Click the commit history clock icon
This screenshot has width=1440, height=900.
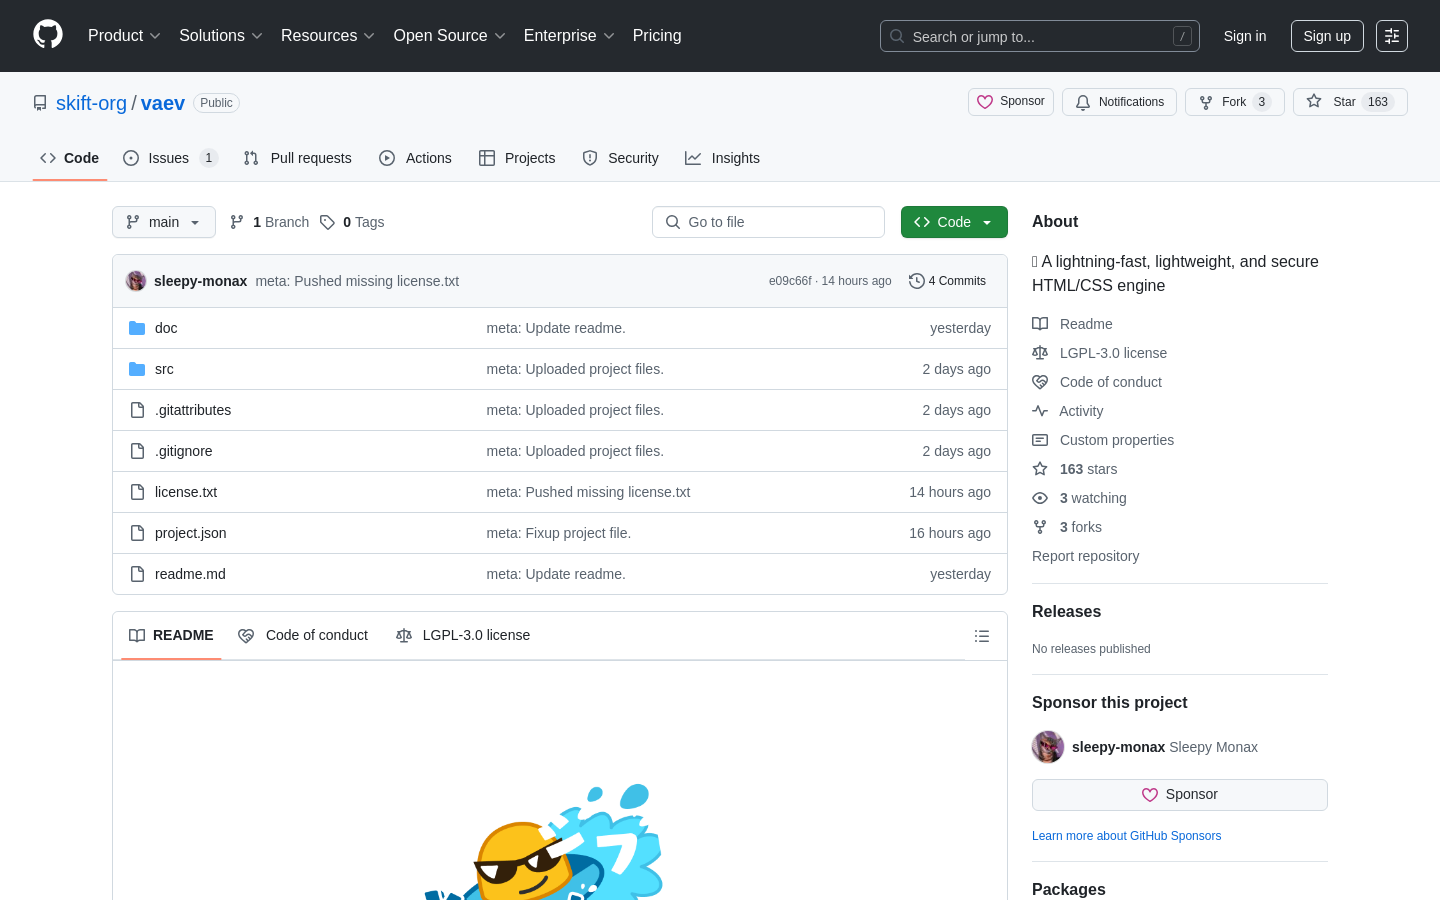pos(916,281)
